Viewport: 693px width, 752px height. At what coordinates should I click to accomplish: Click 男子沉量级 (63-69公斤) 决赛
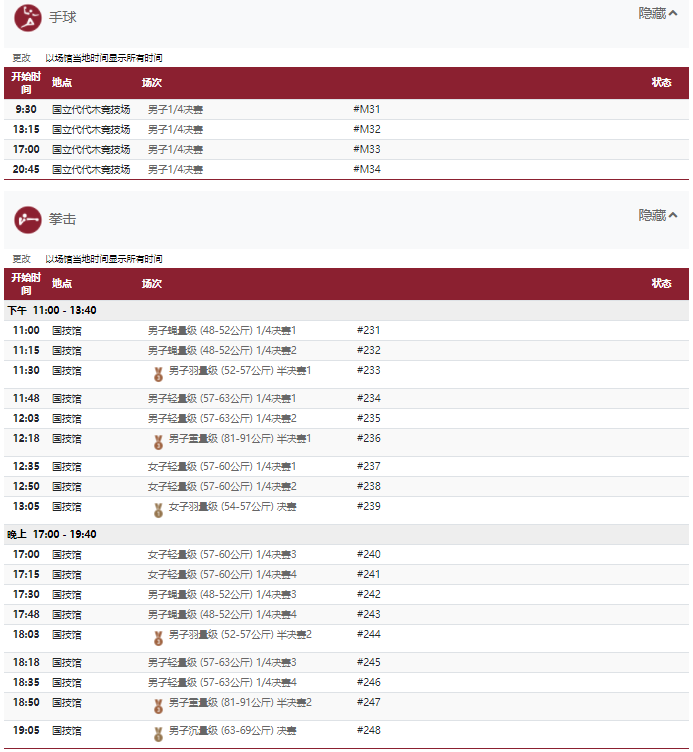click(233, 731)
